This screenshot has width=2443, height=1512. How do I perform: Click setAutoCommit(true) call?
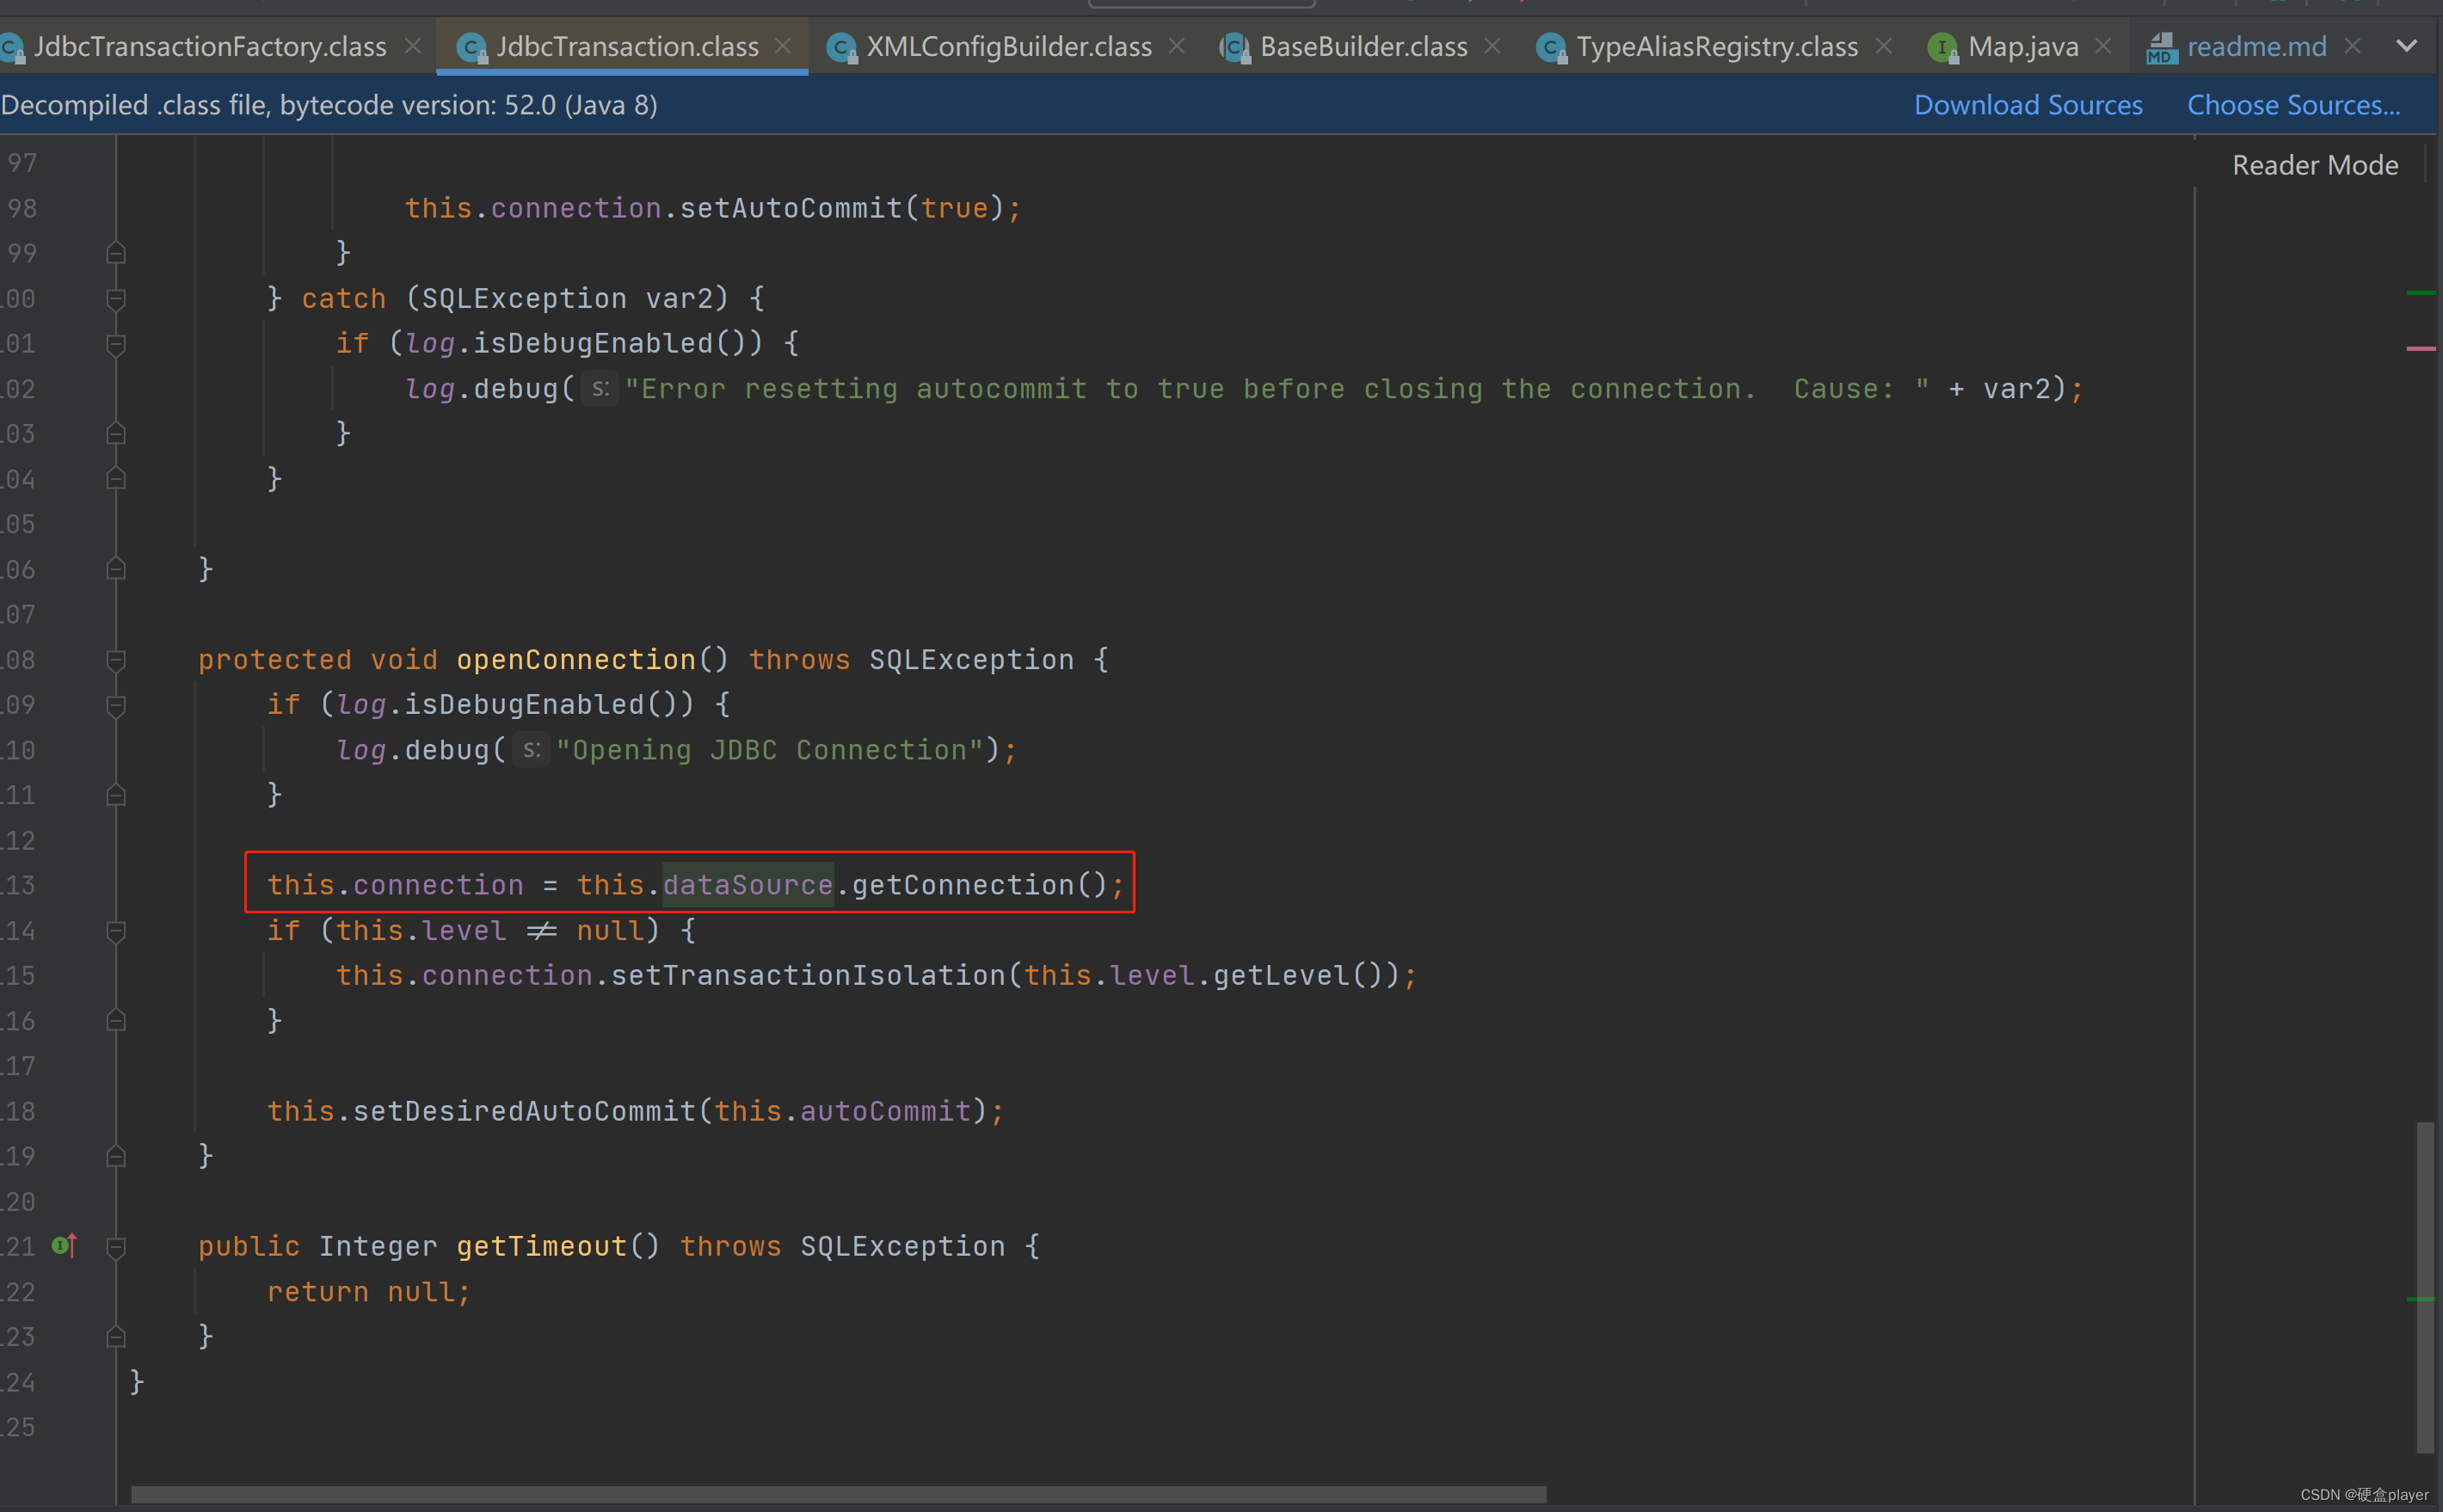tap(842, 208)
